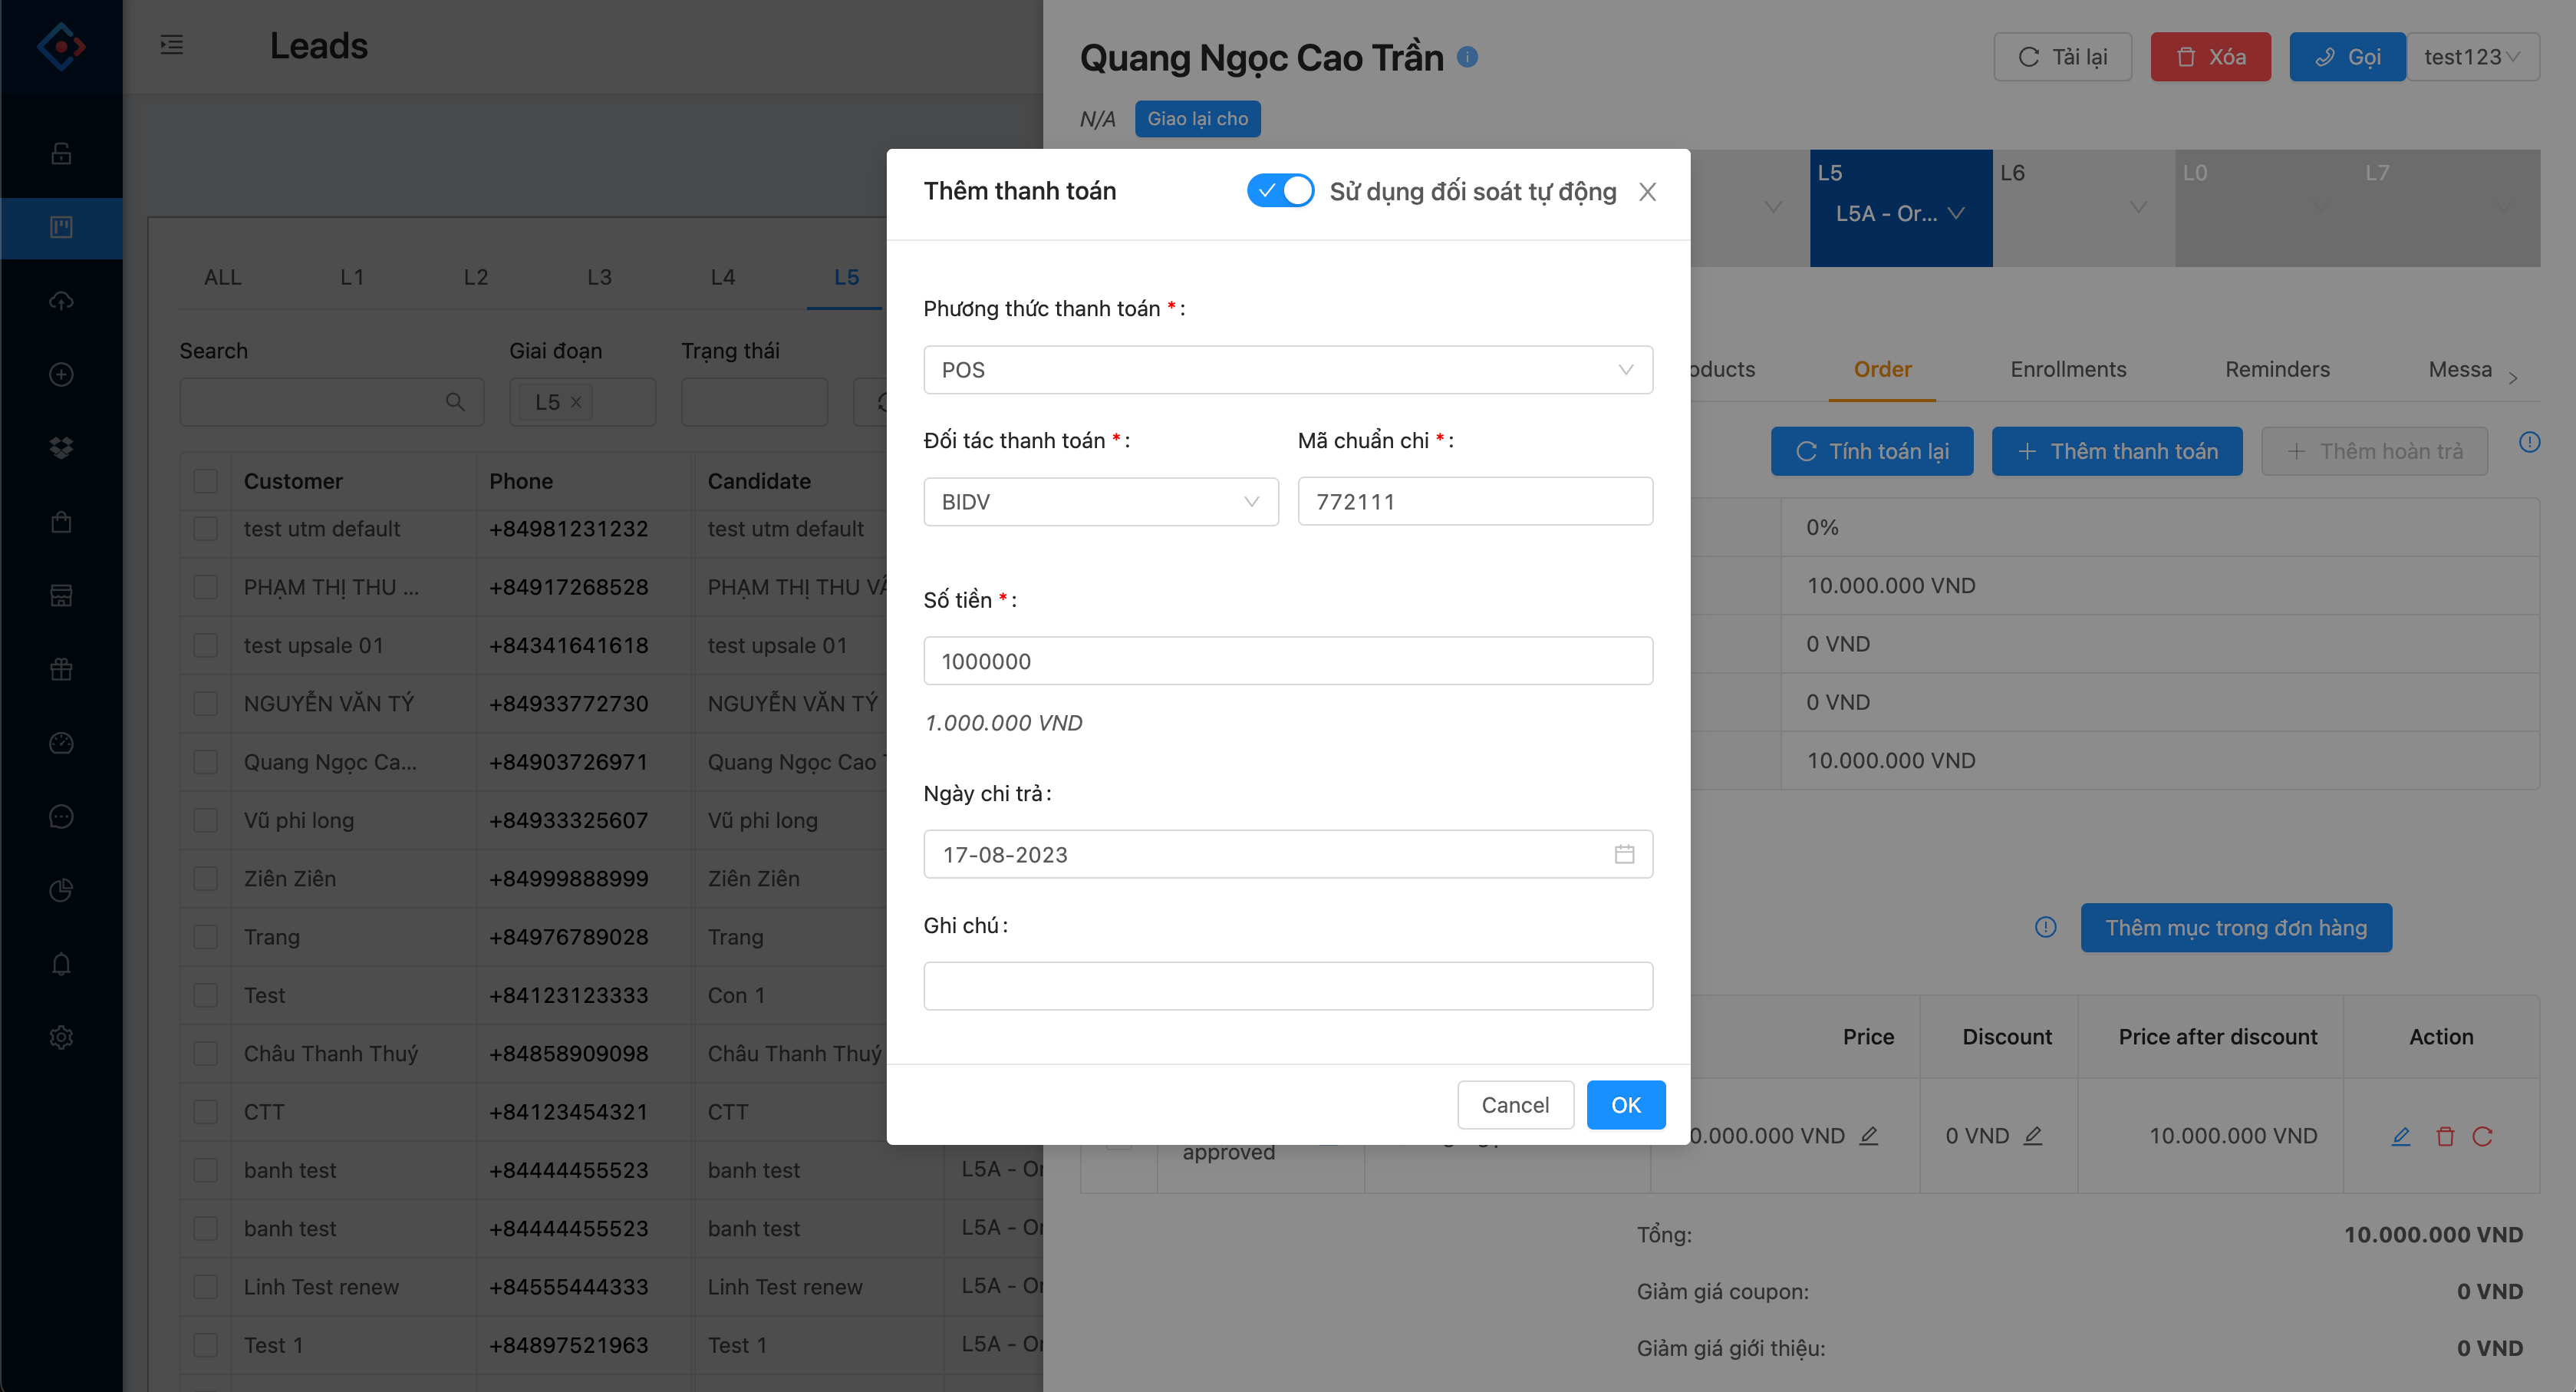
Task: Toggle the automatic reconciliation switch off
Action: 1280,190
